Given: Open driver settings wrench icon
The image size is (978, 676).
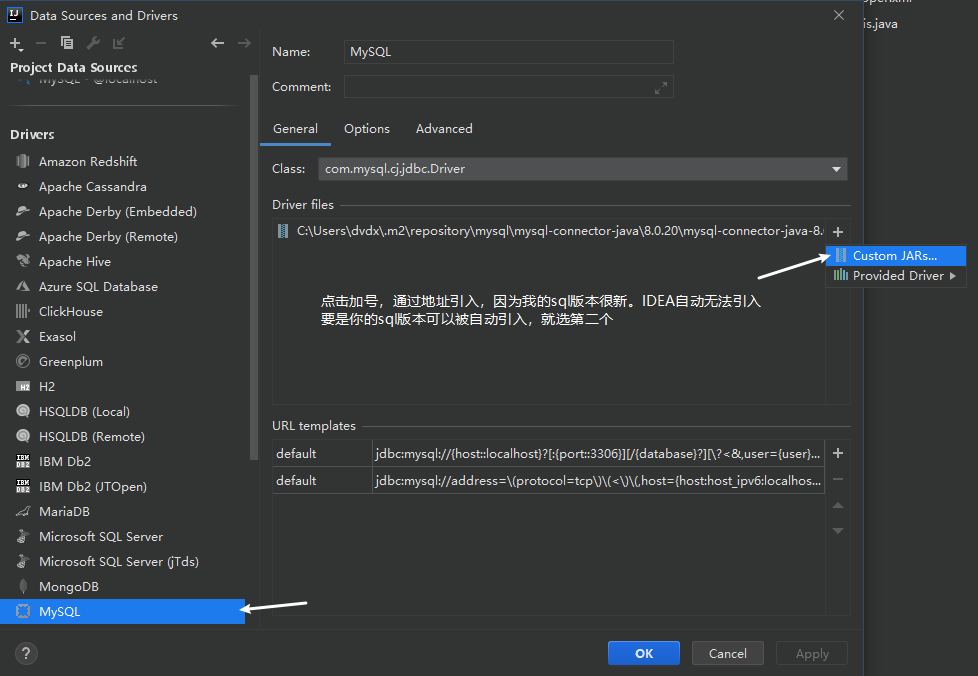Looking at the screenshot, I should click(x=93, y=42).
